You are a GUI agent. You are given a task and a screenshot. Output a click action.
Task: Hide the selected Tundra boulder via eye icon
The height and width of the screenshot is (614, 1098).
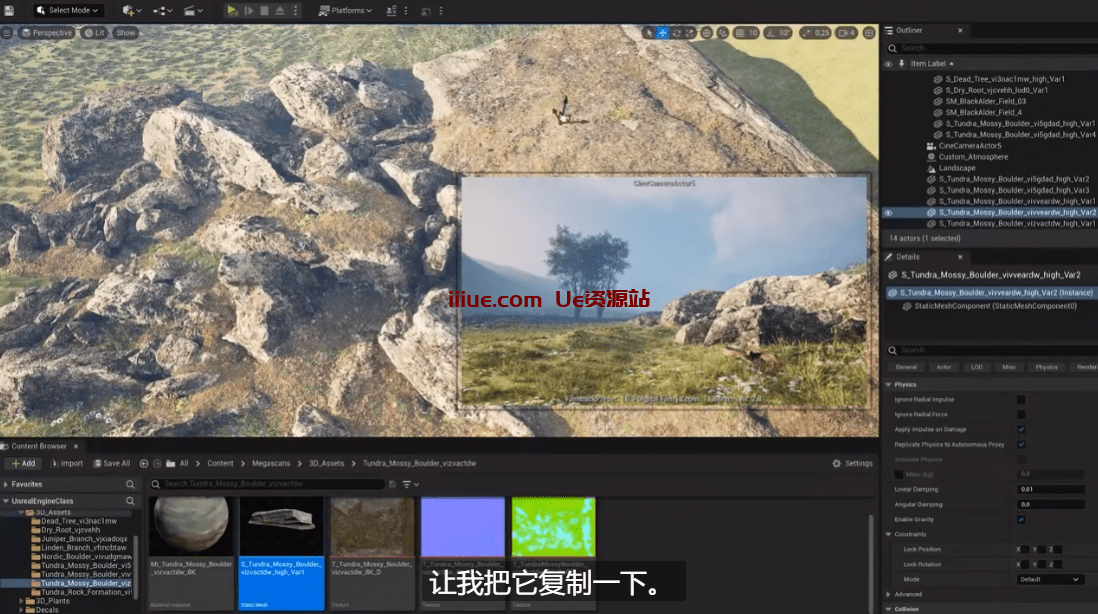[x=888, y=213]
